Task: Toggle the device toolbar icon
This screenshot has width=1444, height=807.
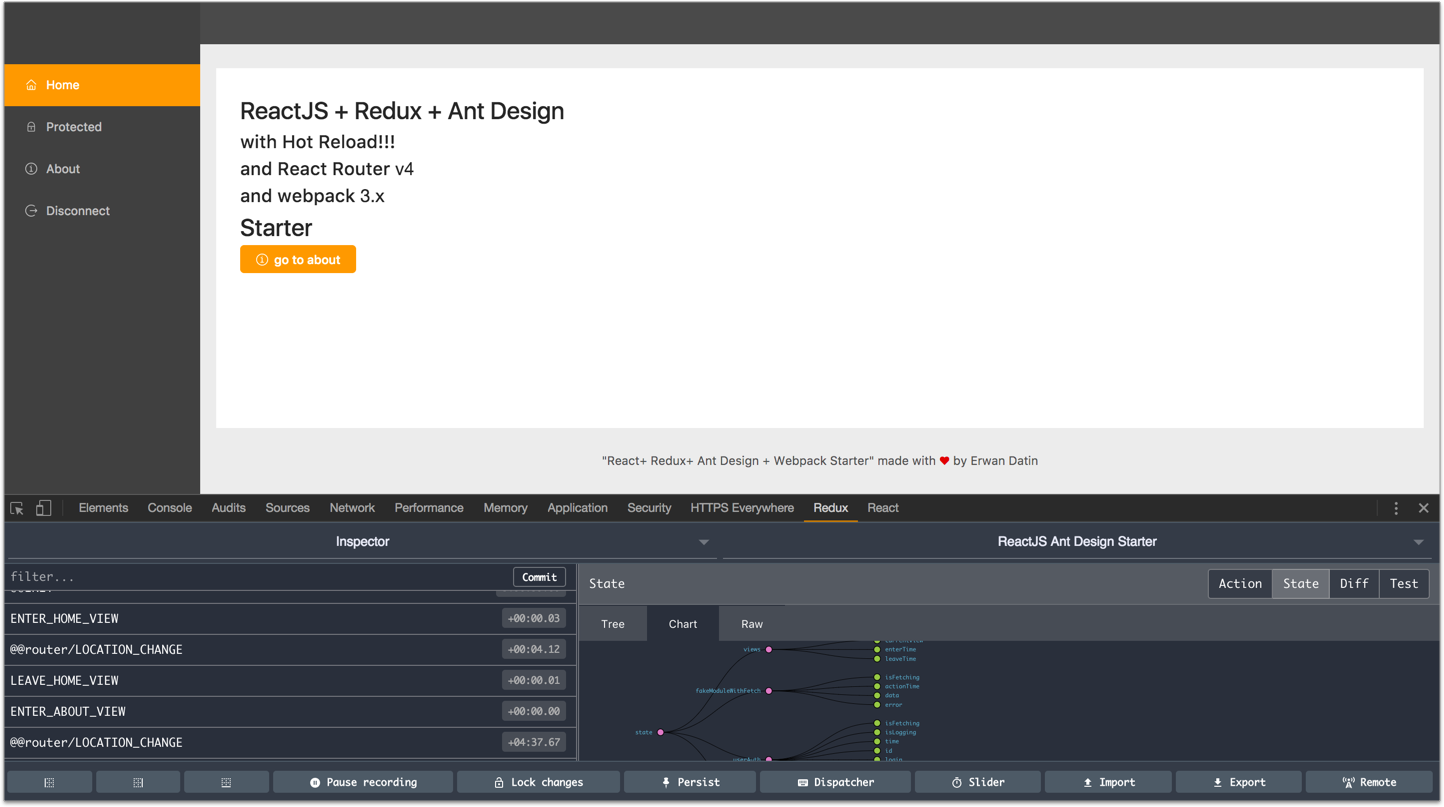Action: pyautogui.click(x=43, y=509)
